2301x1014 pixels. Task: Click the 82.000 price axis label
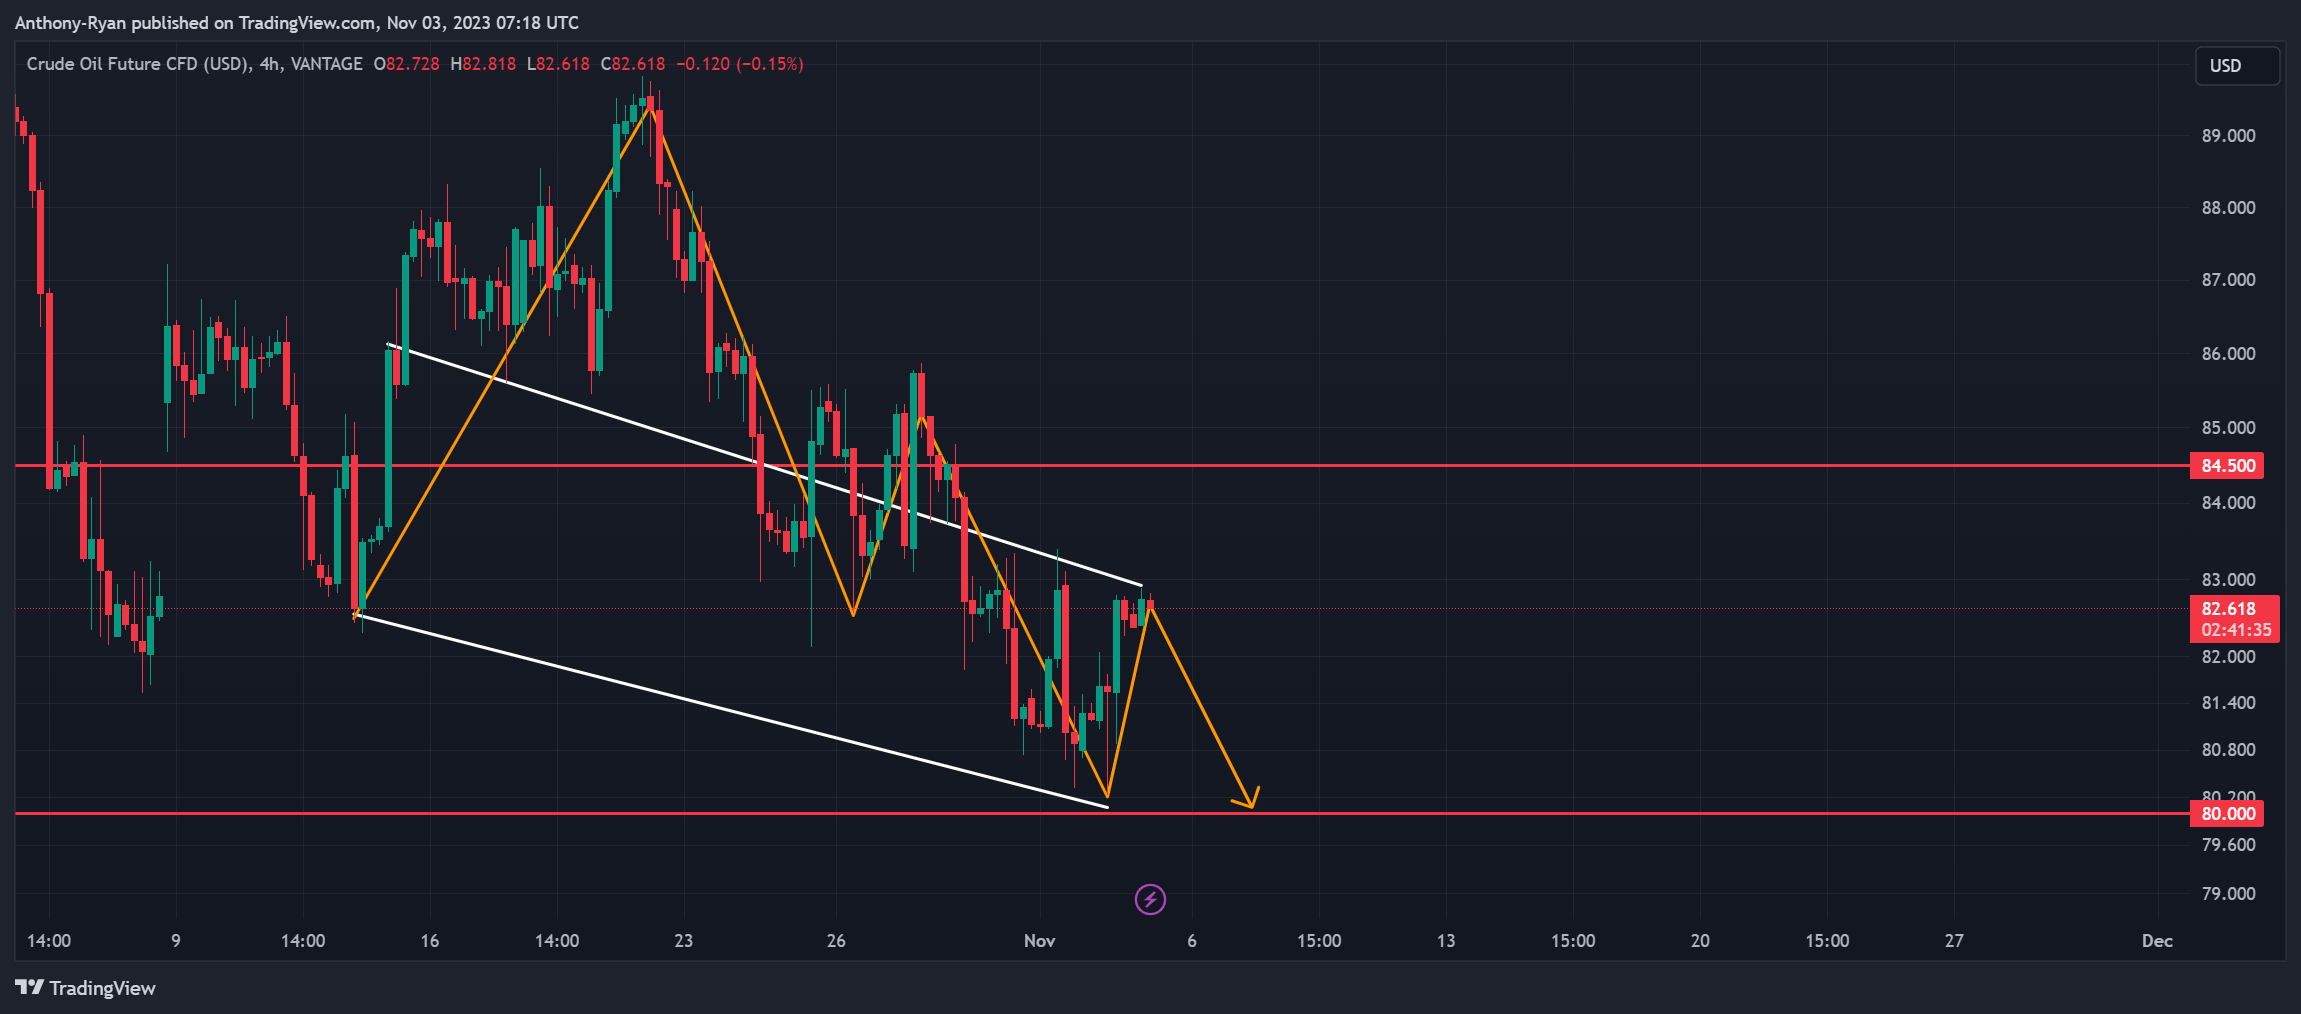click(x=2228, y=657)
